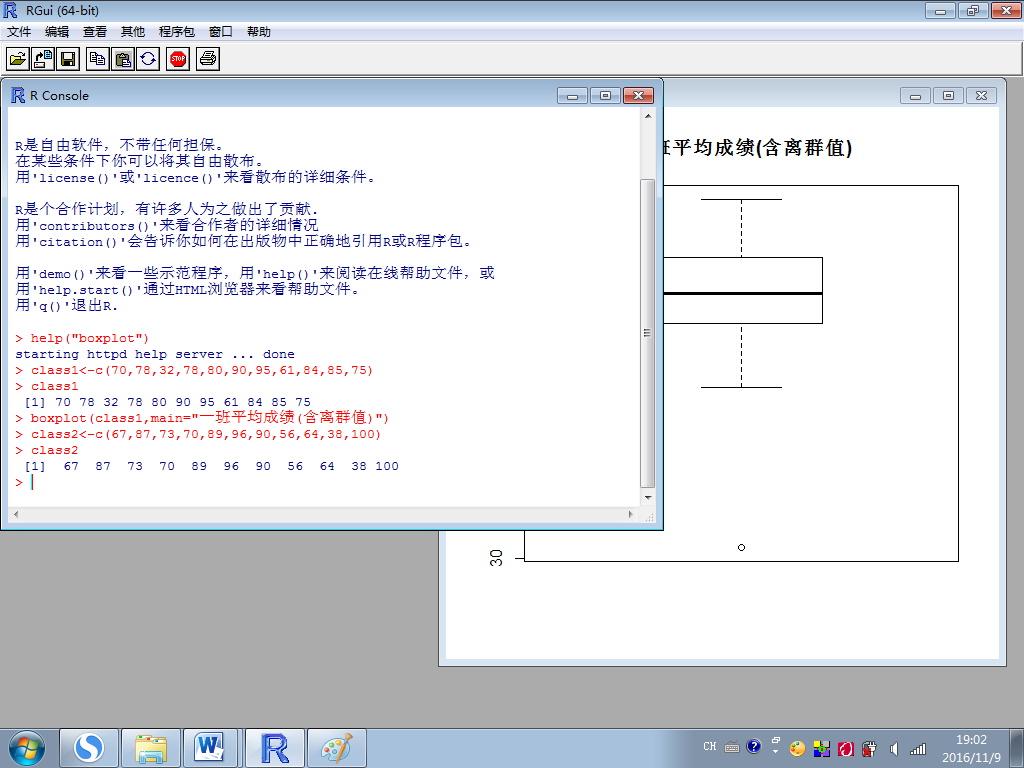Image resolution: width=1024 pixels, height=768 pixels.
Task: Click the 'starting httpd help server' output line
Action: point(155,354)
